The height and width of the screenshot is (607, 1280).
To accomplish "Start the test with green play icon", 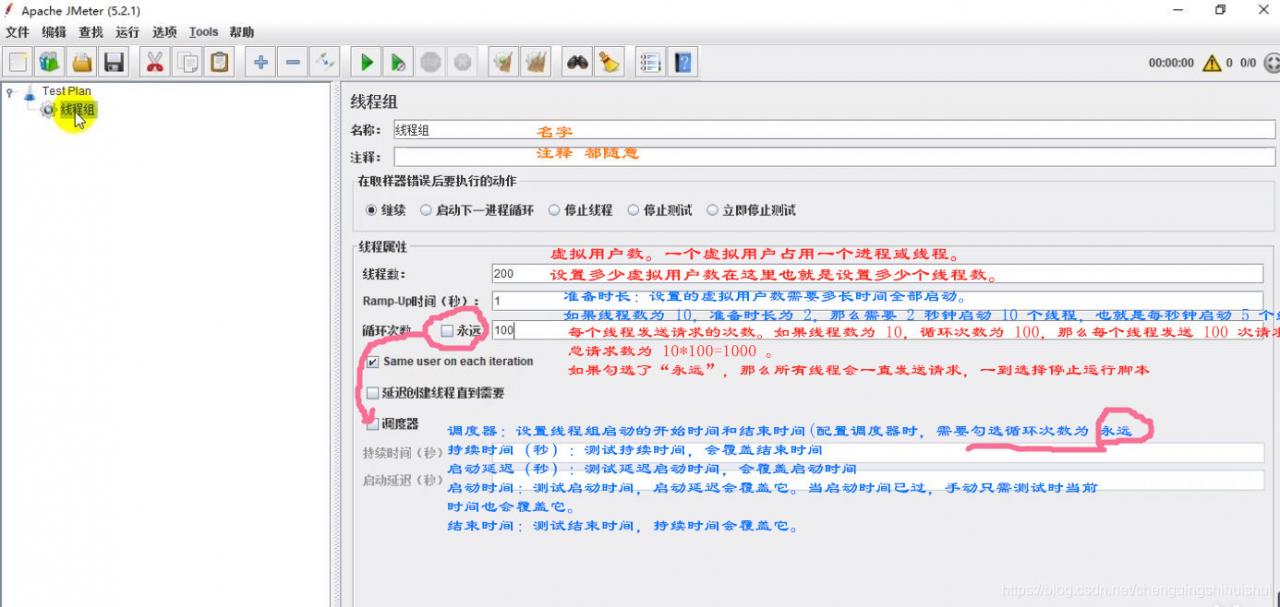I will click(367, 62).
